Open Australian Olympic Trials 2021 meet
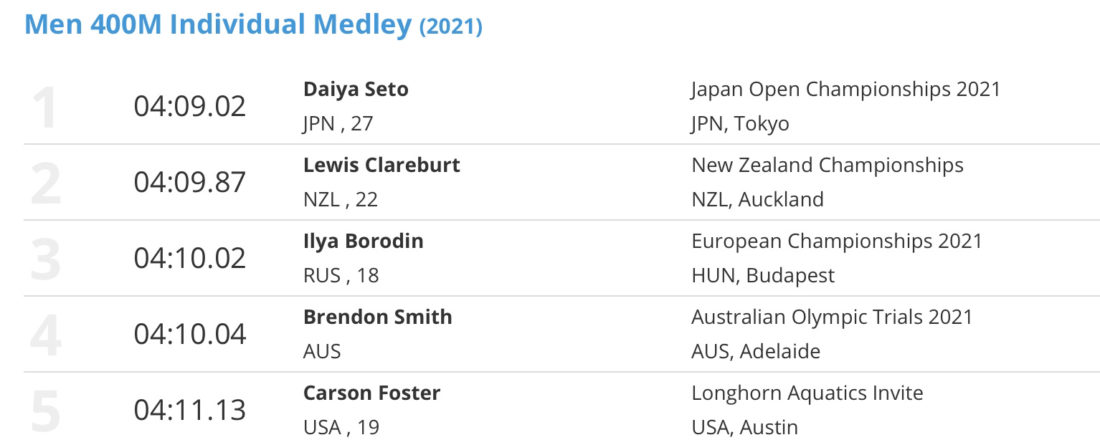The height and width of the screenshot is (445, 1100). coord(832,317)
